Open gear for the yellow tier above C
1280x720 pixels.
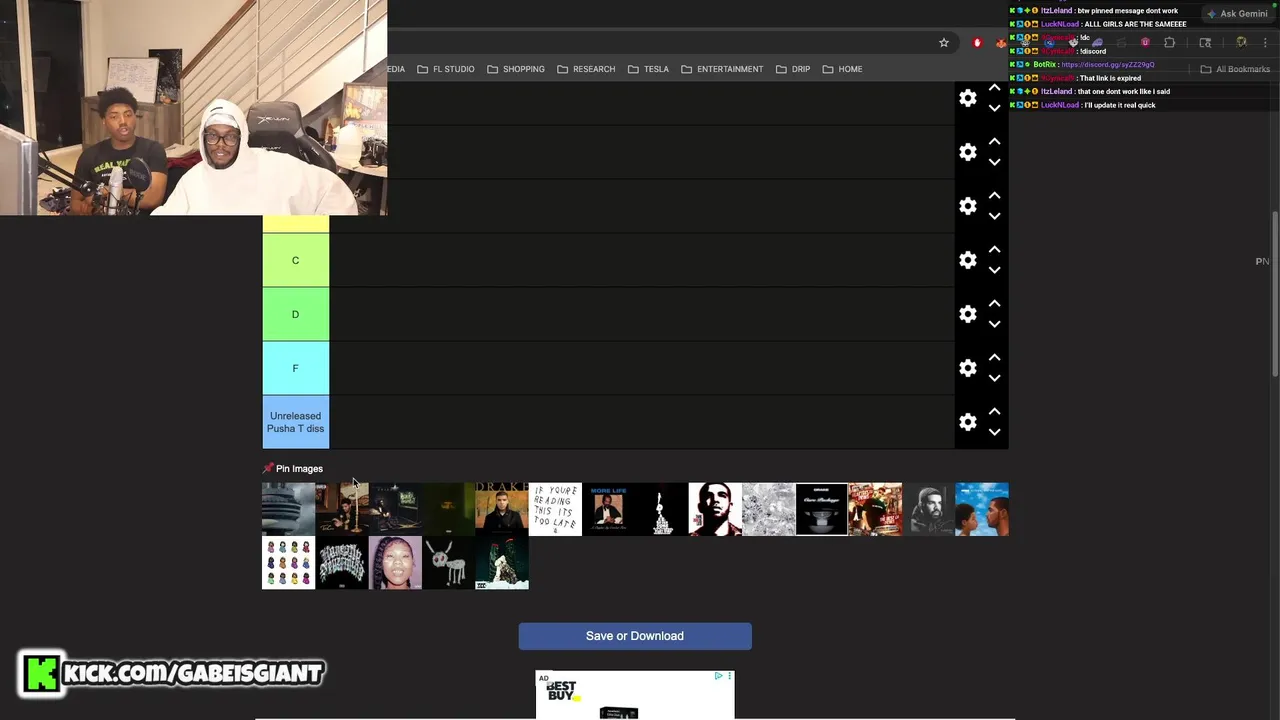[967, 206]
